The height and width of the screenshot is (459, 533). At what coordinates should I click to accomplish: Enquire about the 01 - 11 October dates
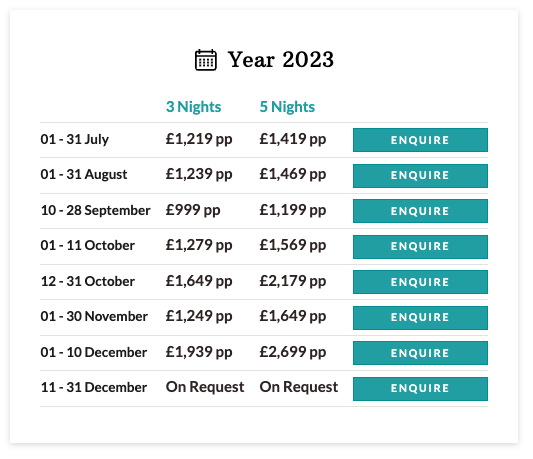coord(420,246)
